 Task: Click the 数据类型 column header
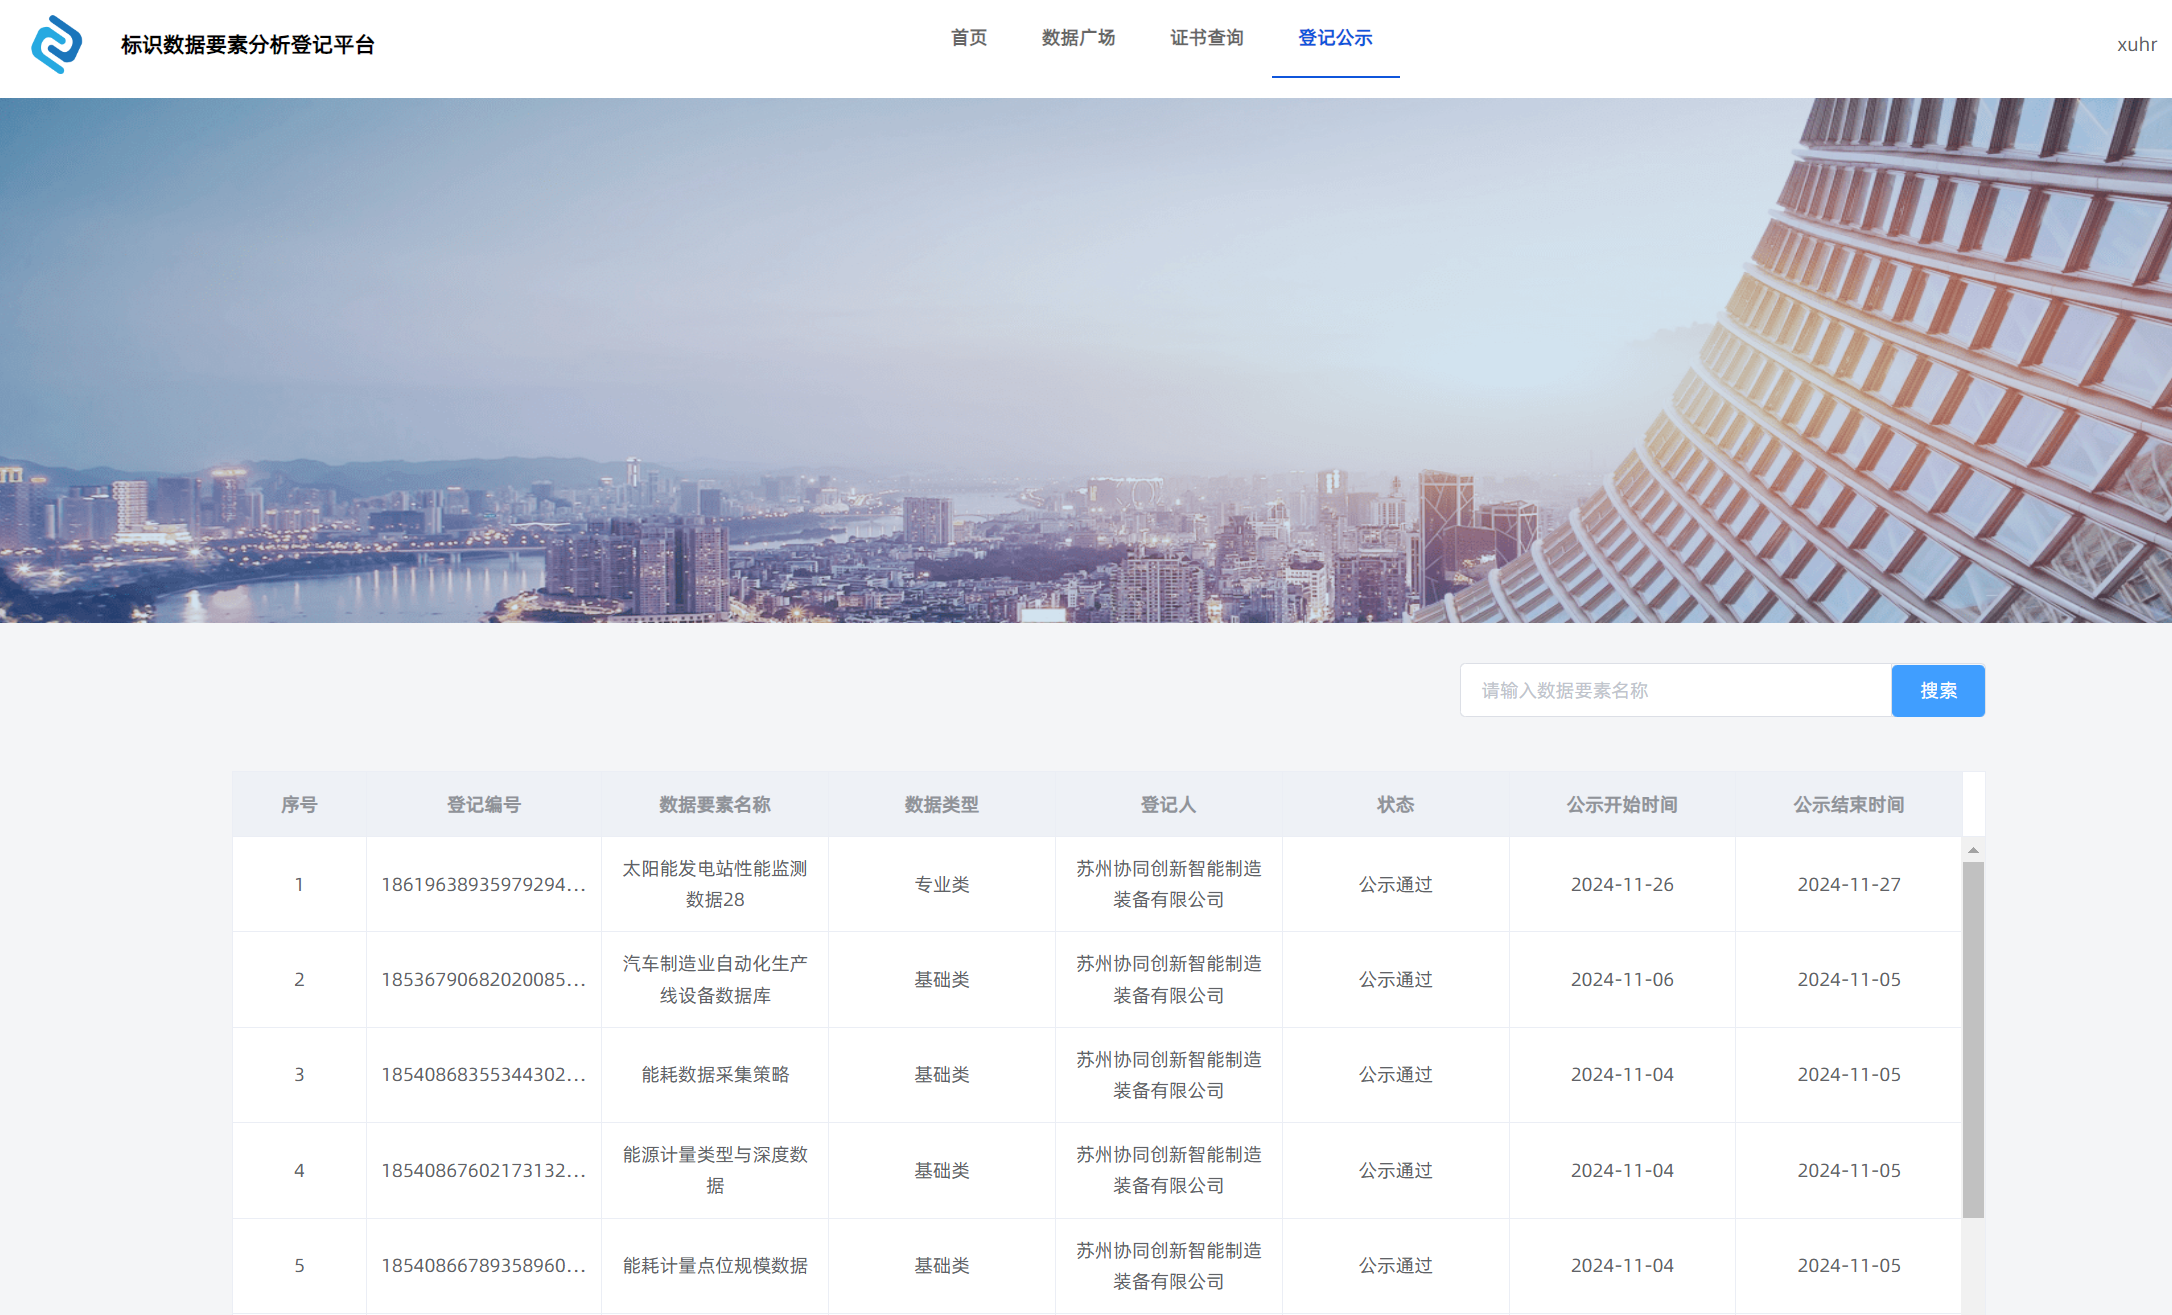tap(942, 804)
